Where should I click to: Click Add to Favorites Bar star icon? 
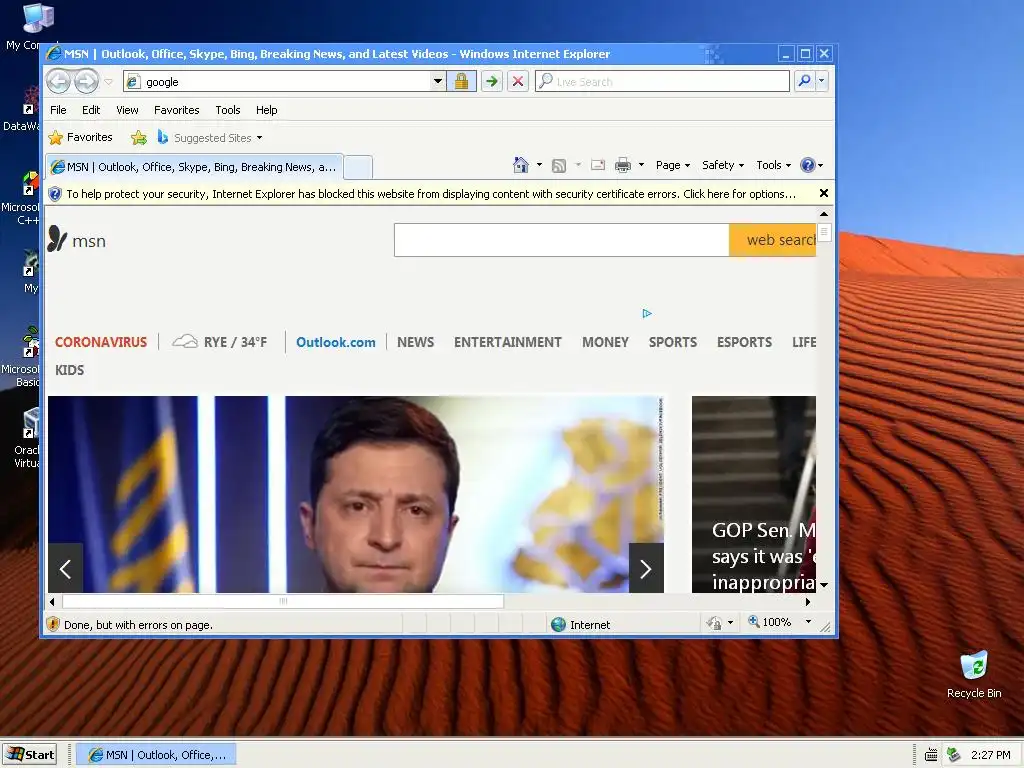tap(138, 138)
